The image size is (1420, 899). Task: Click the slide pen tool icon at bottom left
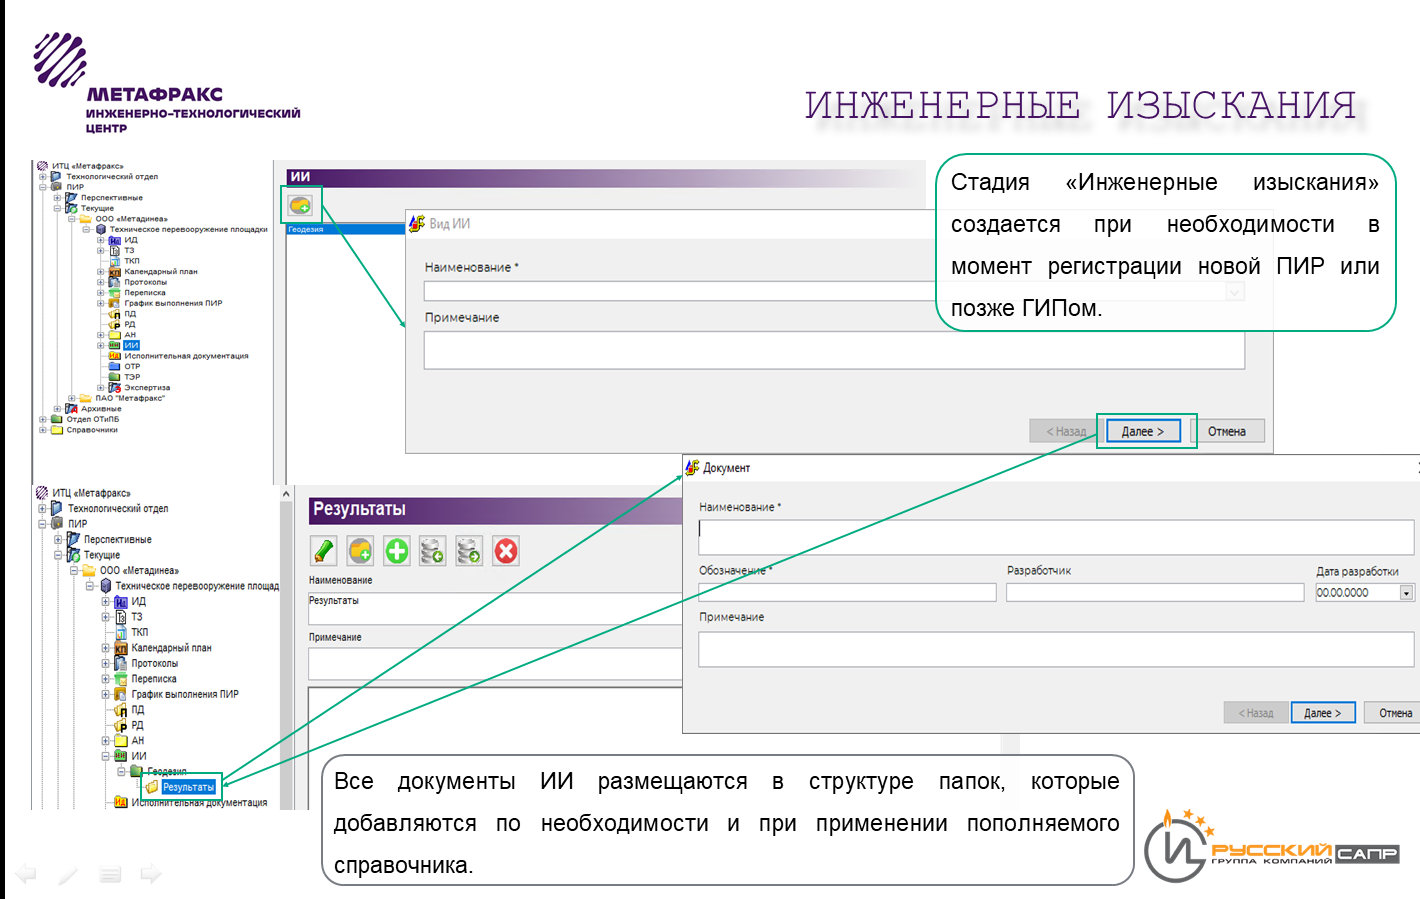(x=67, y=875)
